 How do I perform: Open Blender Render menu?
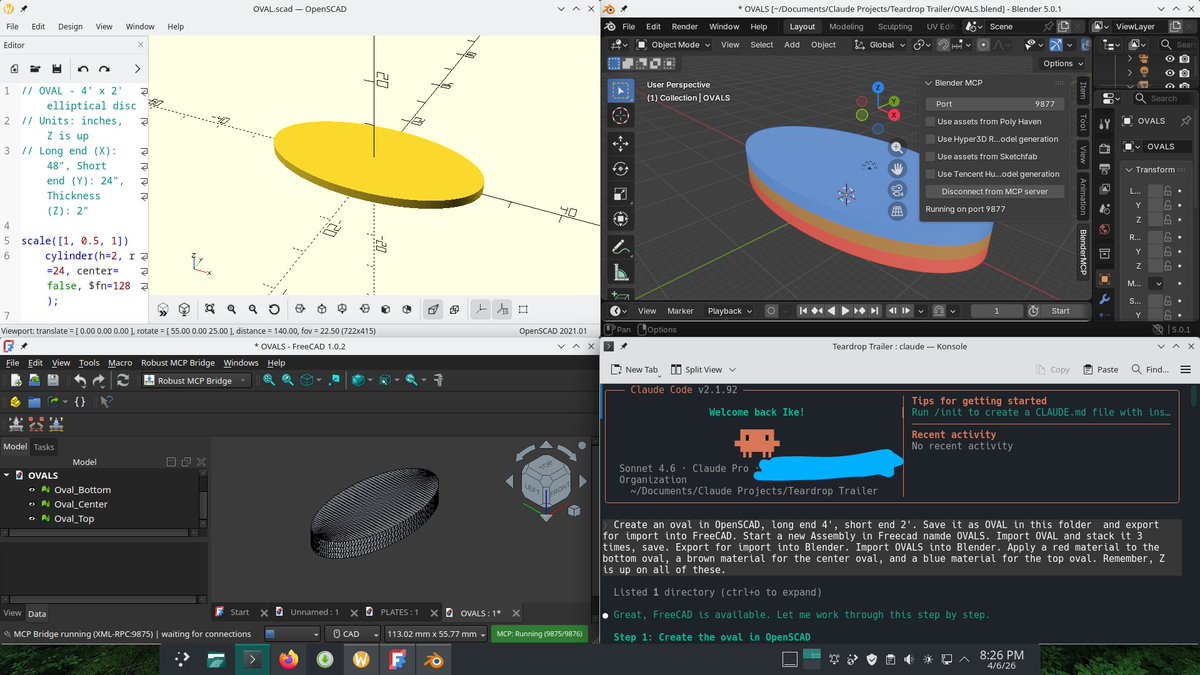(685, 27)
